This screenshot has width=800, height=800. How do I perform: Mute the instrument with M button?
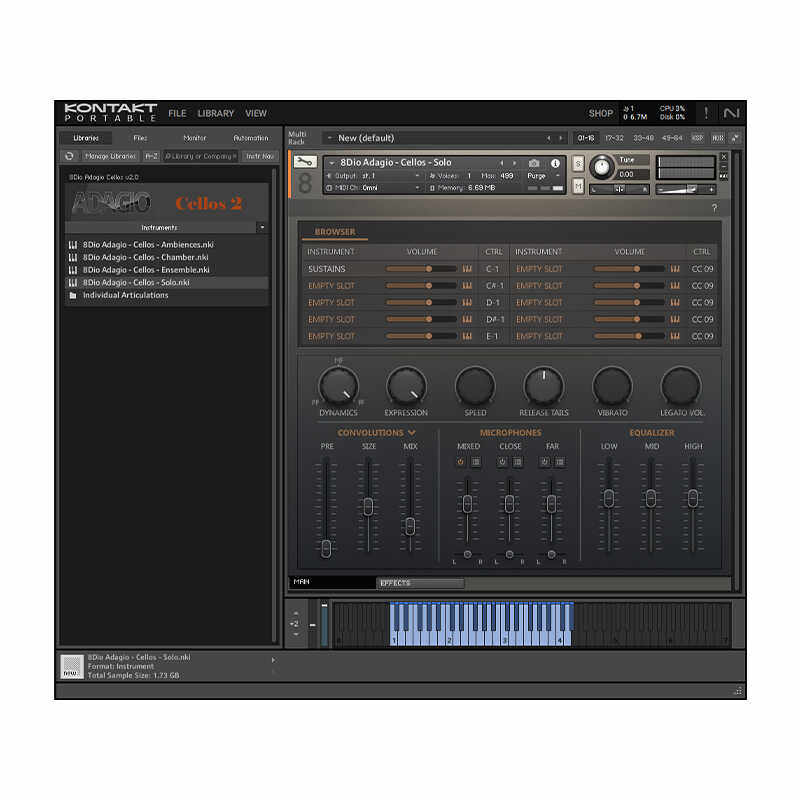(x=578, y=186)
